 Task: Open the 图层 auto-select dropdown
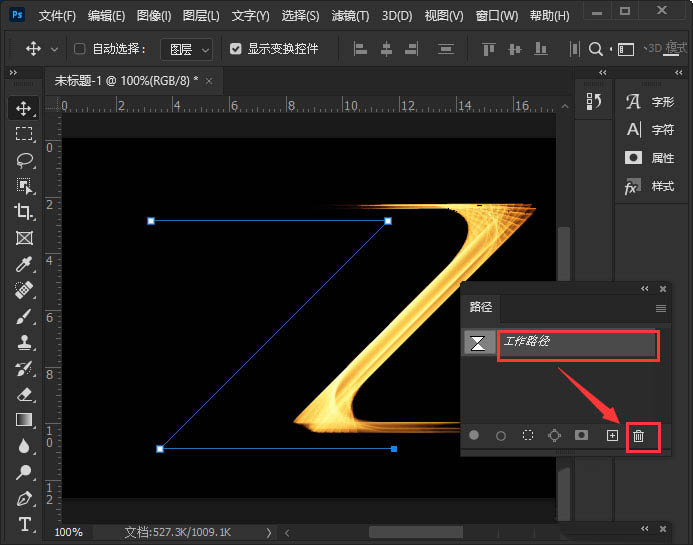[x=186, y=49]
